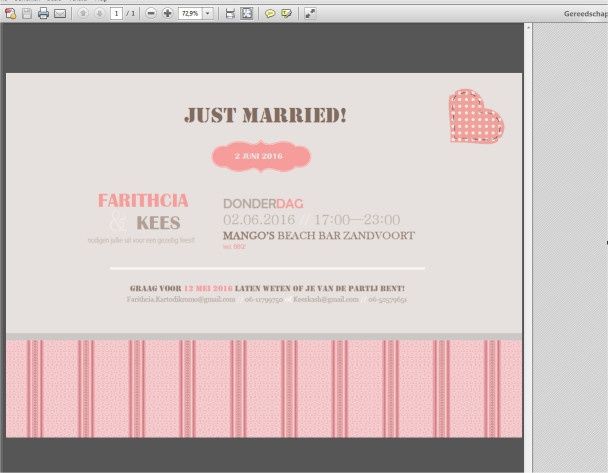Image resolution: width=608 pixels, height=473 pixels.
Task: Click the Create PDF icon
Action: [x=10, y=14]
